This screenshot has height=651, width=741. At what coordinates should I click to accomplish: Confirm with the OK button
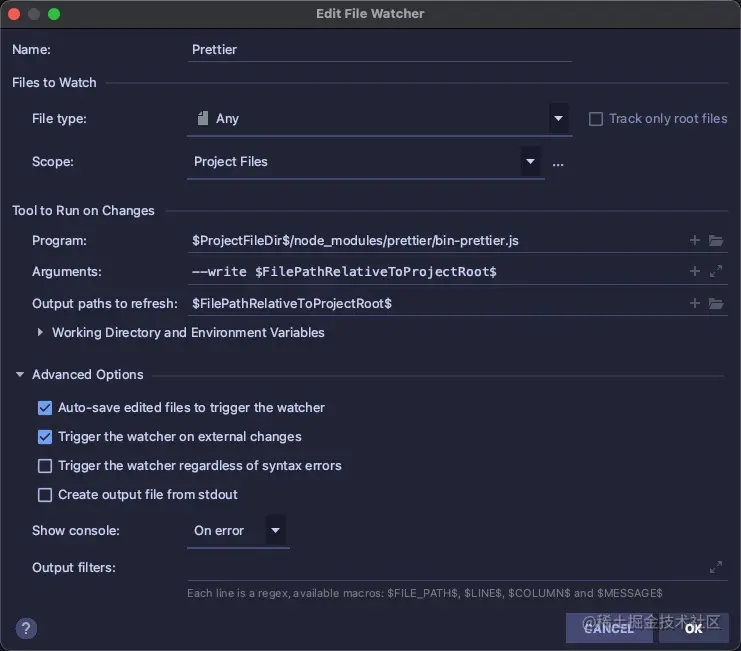click(x=693, y=628)
